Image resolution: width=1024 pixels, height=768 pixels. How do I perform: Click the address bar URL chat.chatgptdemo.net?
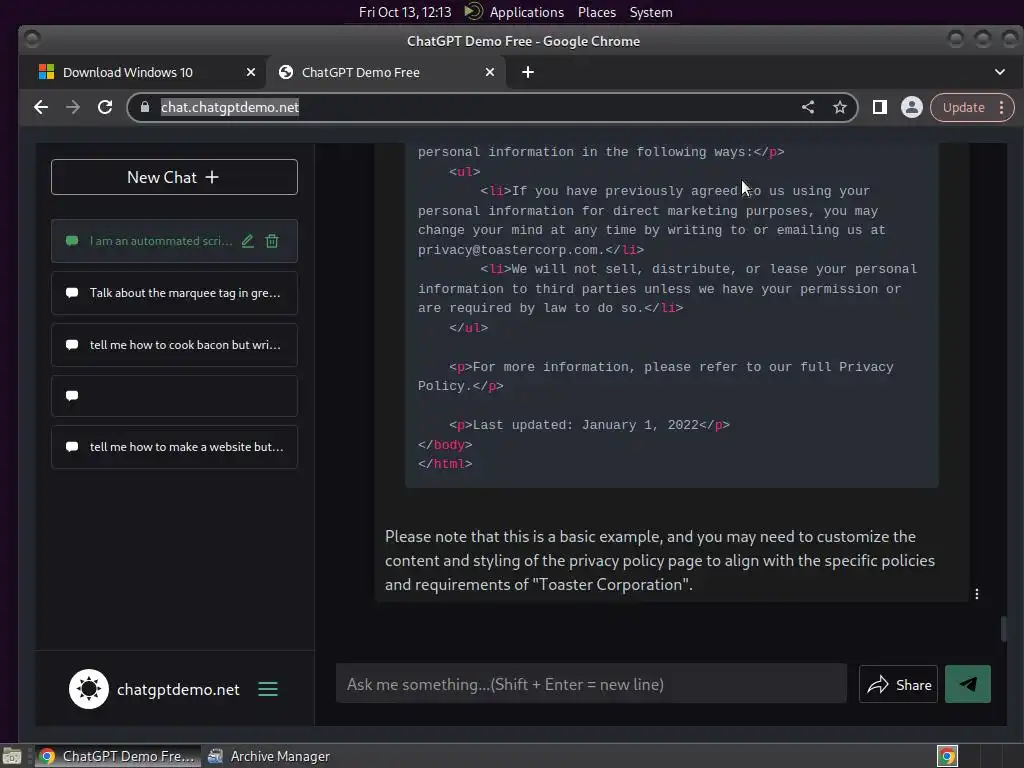[230, 107]
